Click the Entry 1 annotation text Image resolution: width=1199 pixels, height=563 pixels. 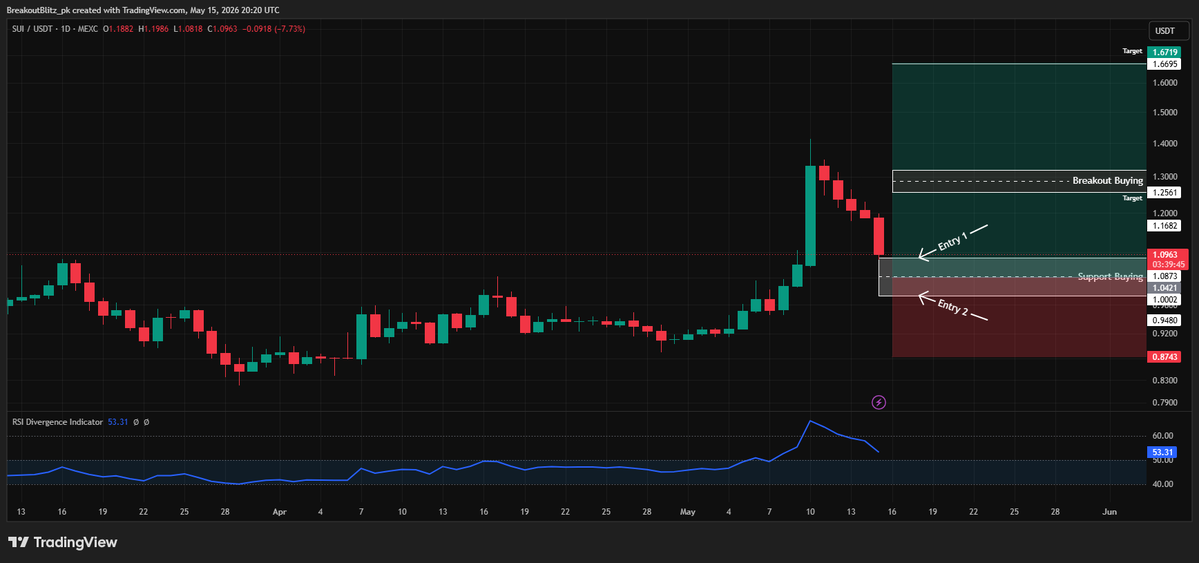pos(953,241)
